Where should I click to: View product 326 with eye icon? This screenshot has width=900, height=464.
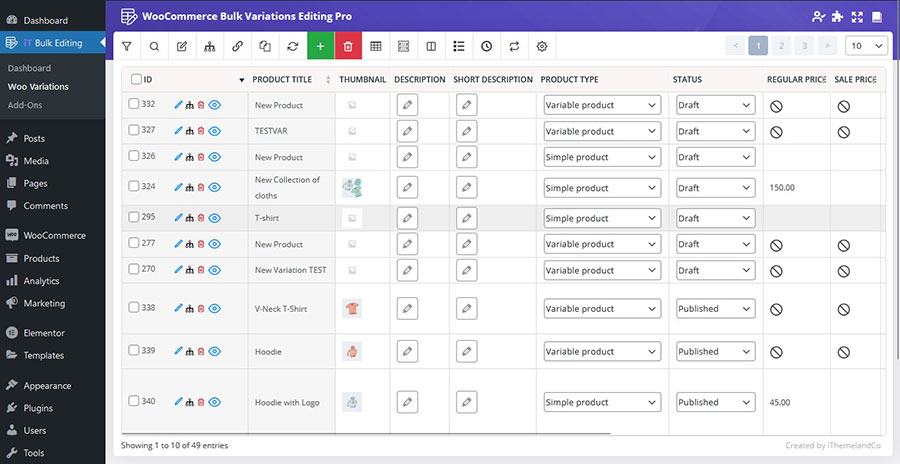[214, 157]
